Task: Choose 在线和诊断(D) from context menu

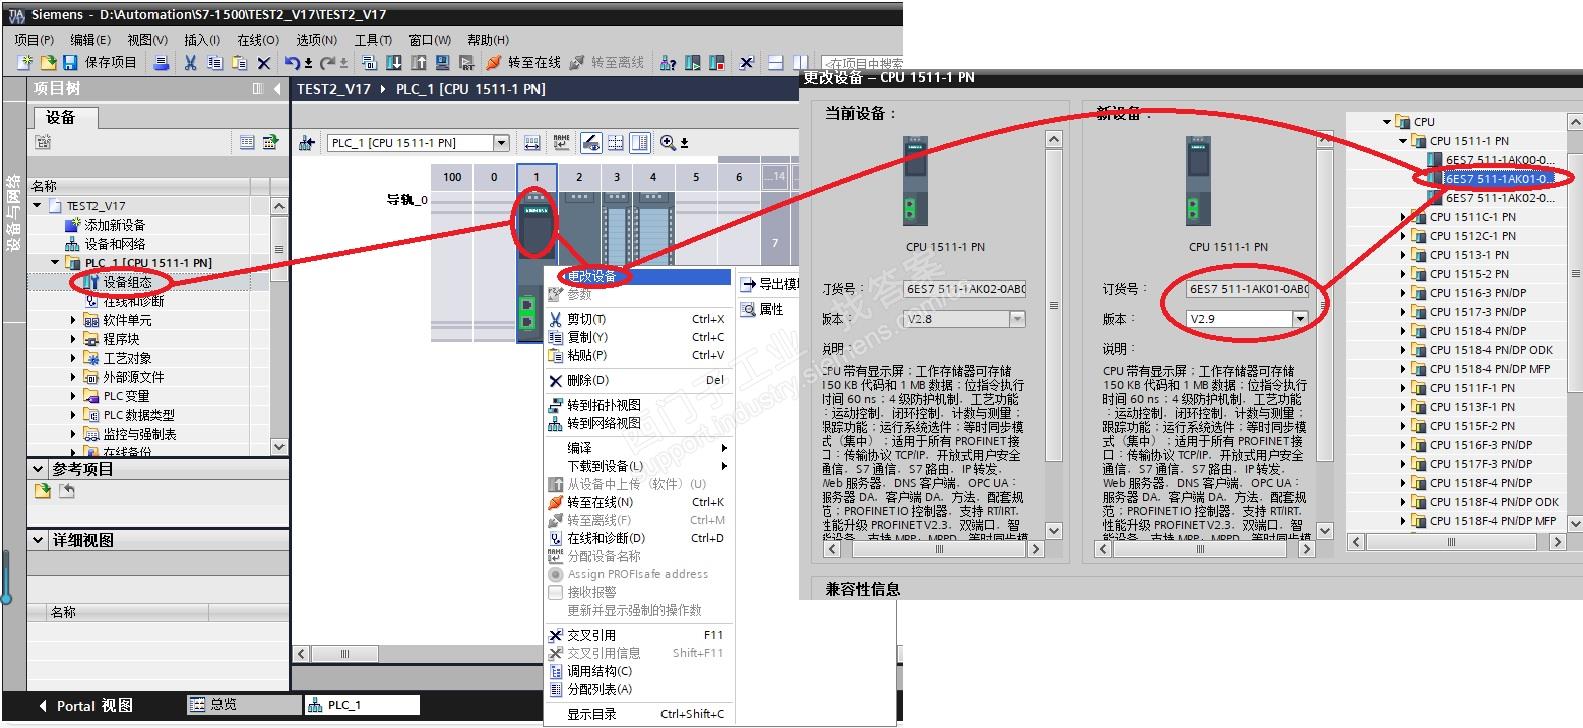Action: [x=639, y=538]
